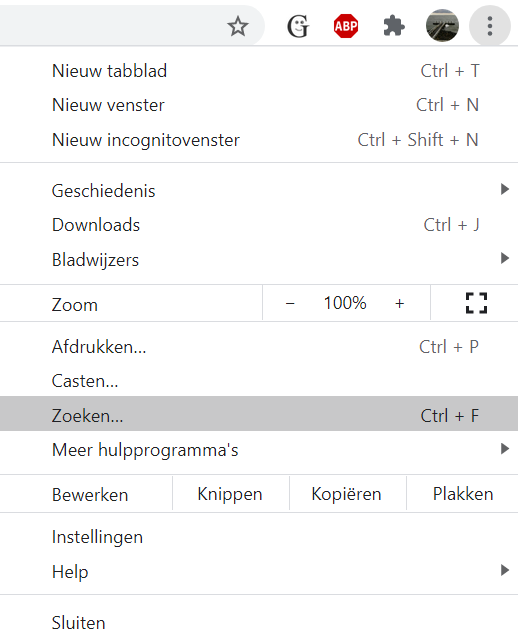Open Downloads from the menu

[259, 225]
